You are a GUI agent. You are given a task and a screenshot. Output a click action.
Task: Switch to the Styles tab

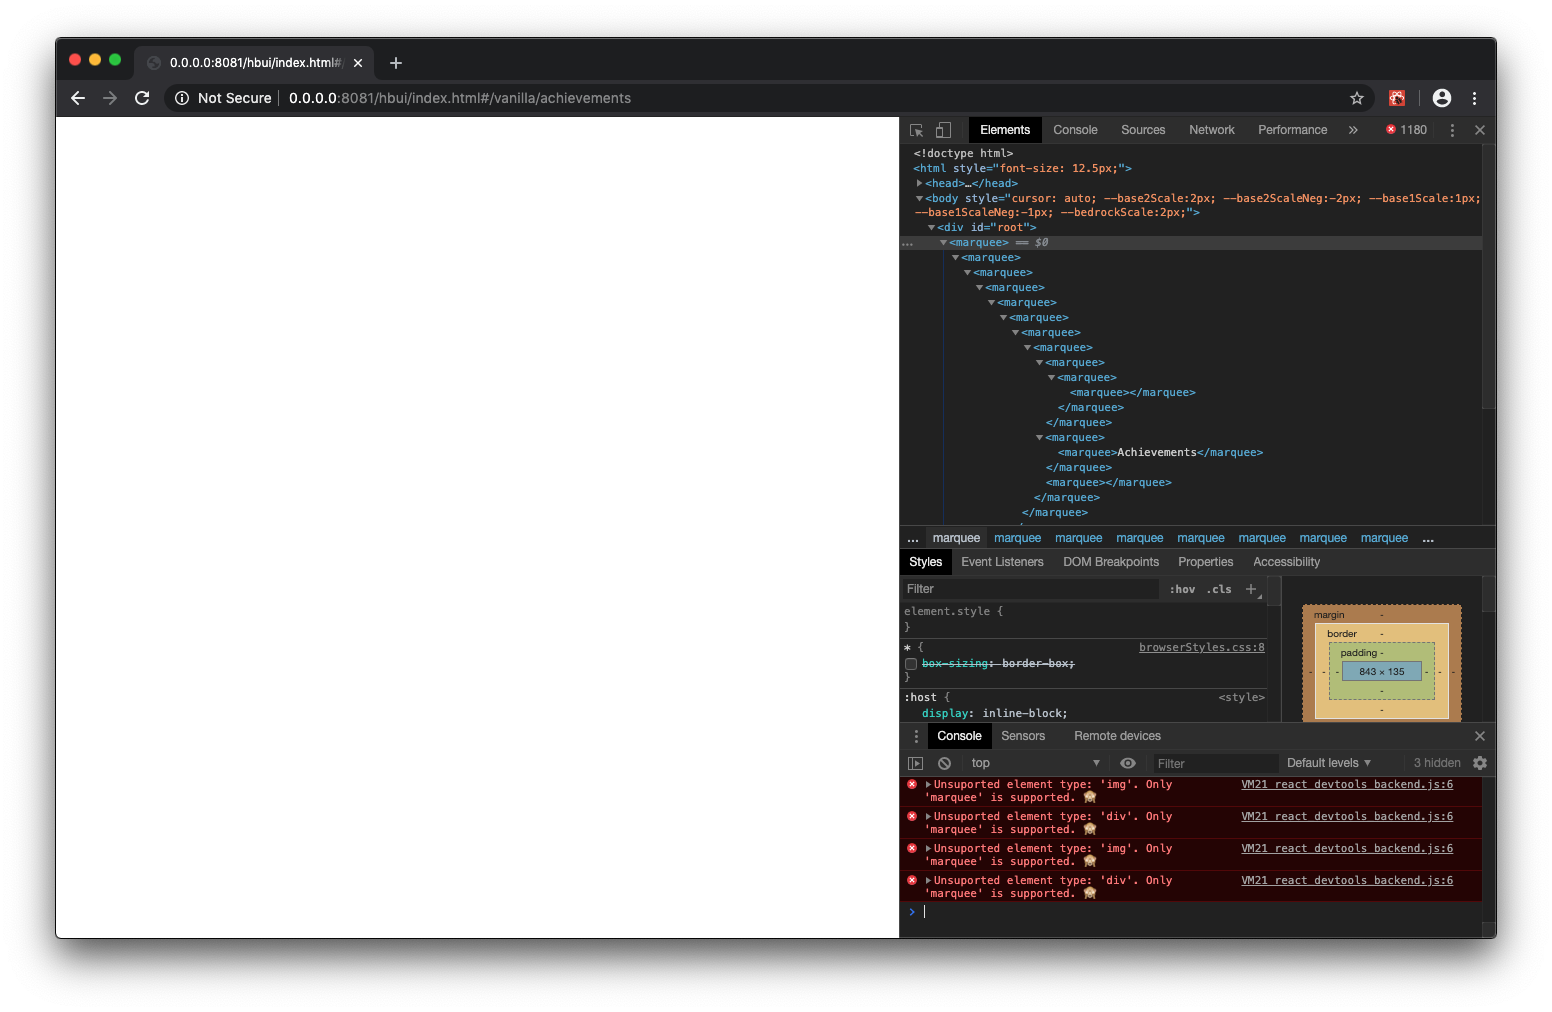925,562
